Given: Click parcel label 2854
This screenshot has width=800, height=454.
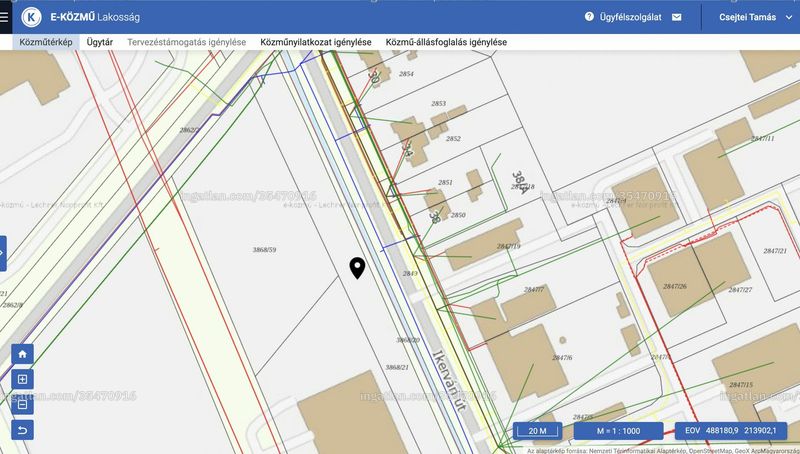Looking at the screenshot, I should pos(406,73).
